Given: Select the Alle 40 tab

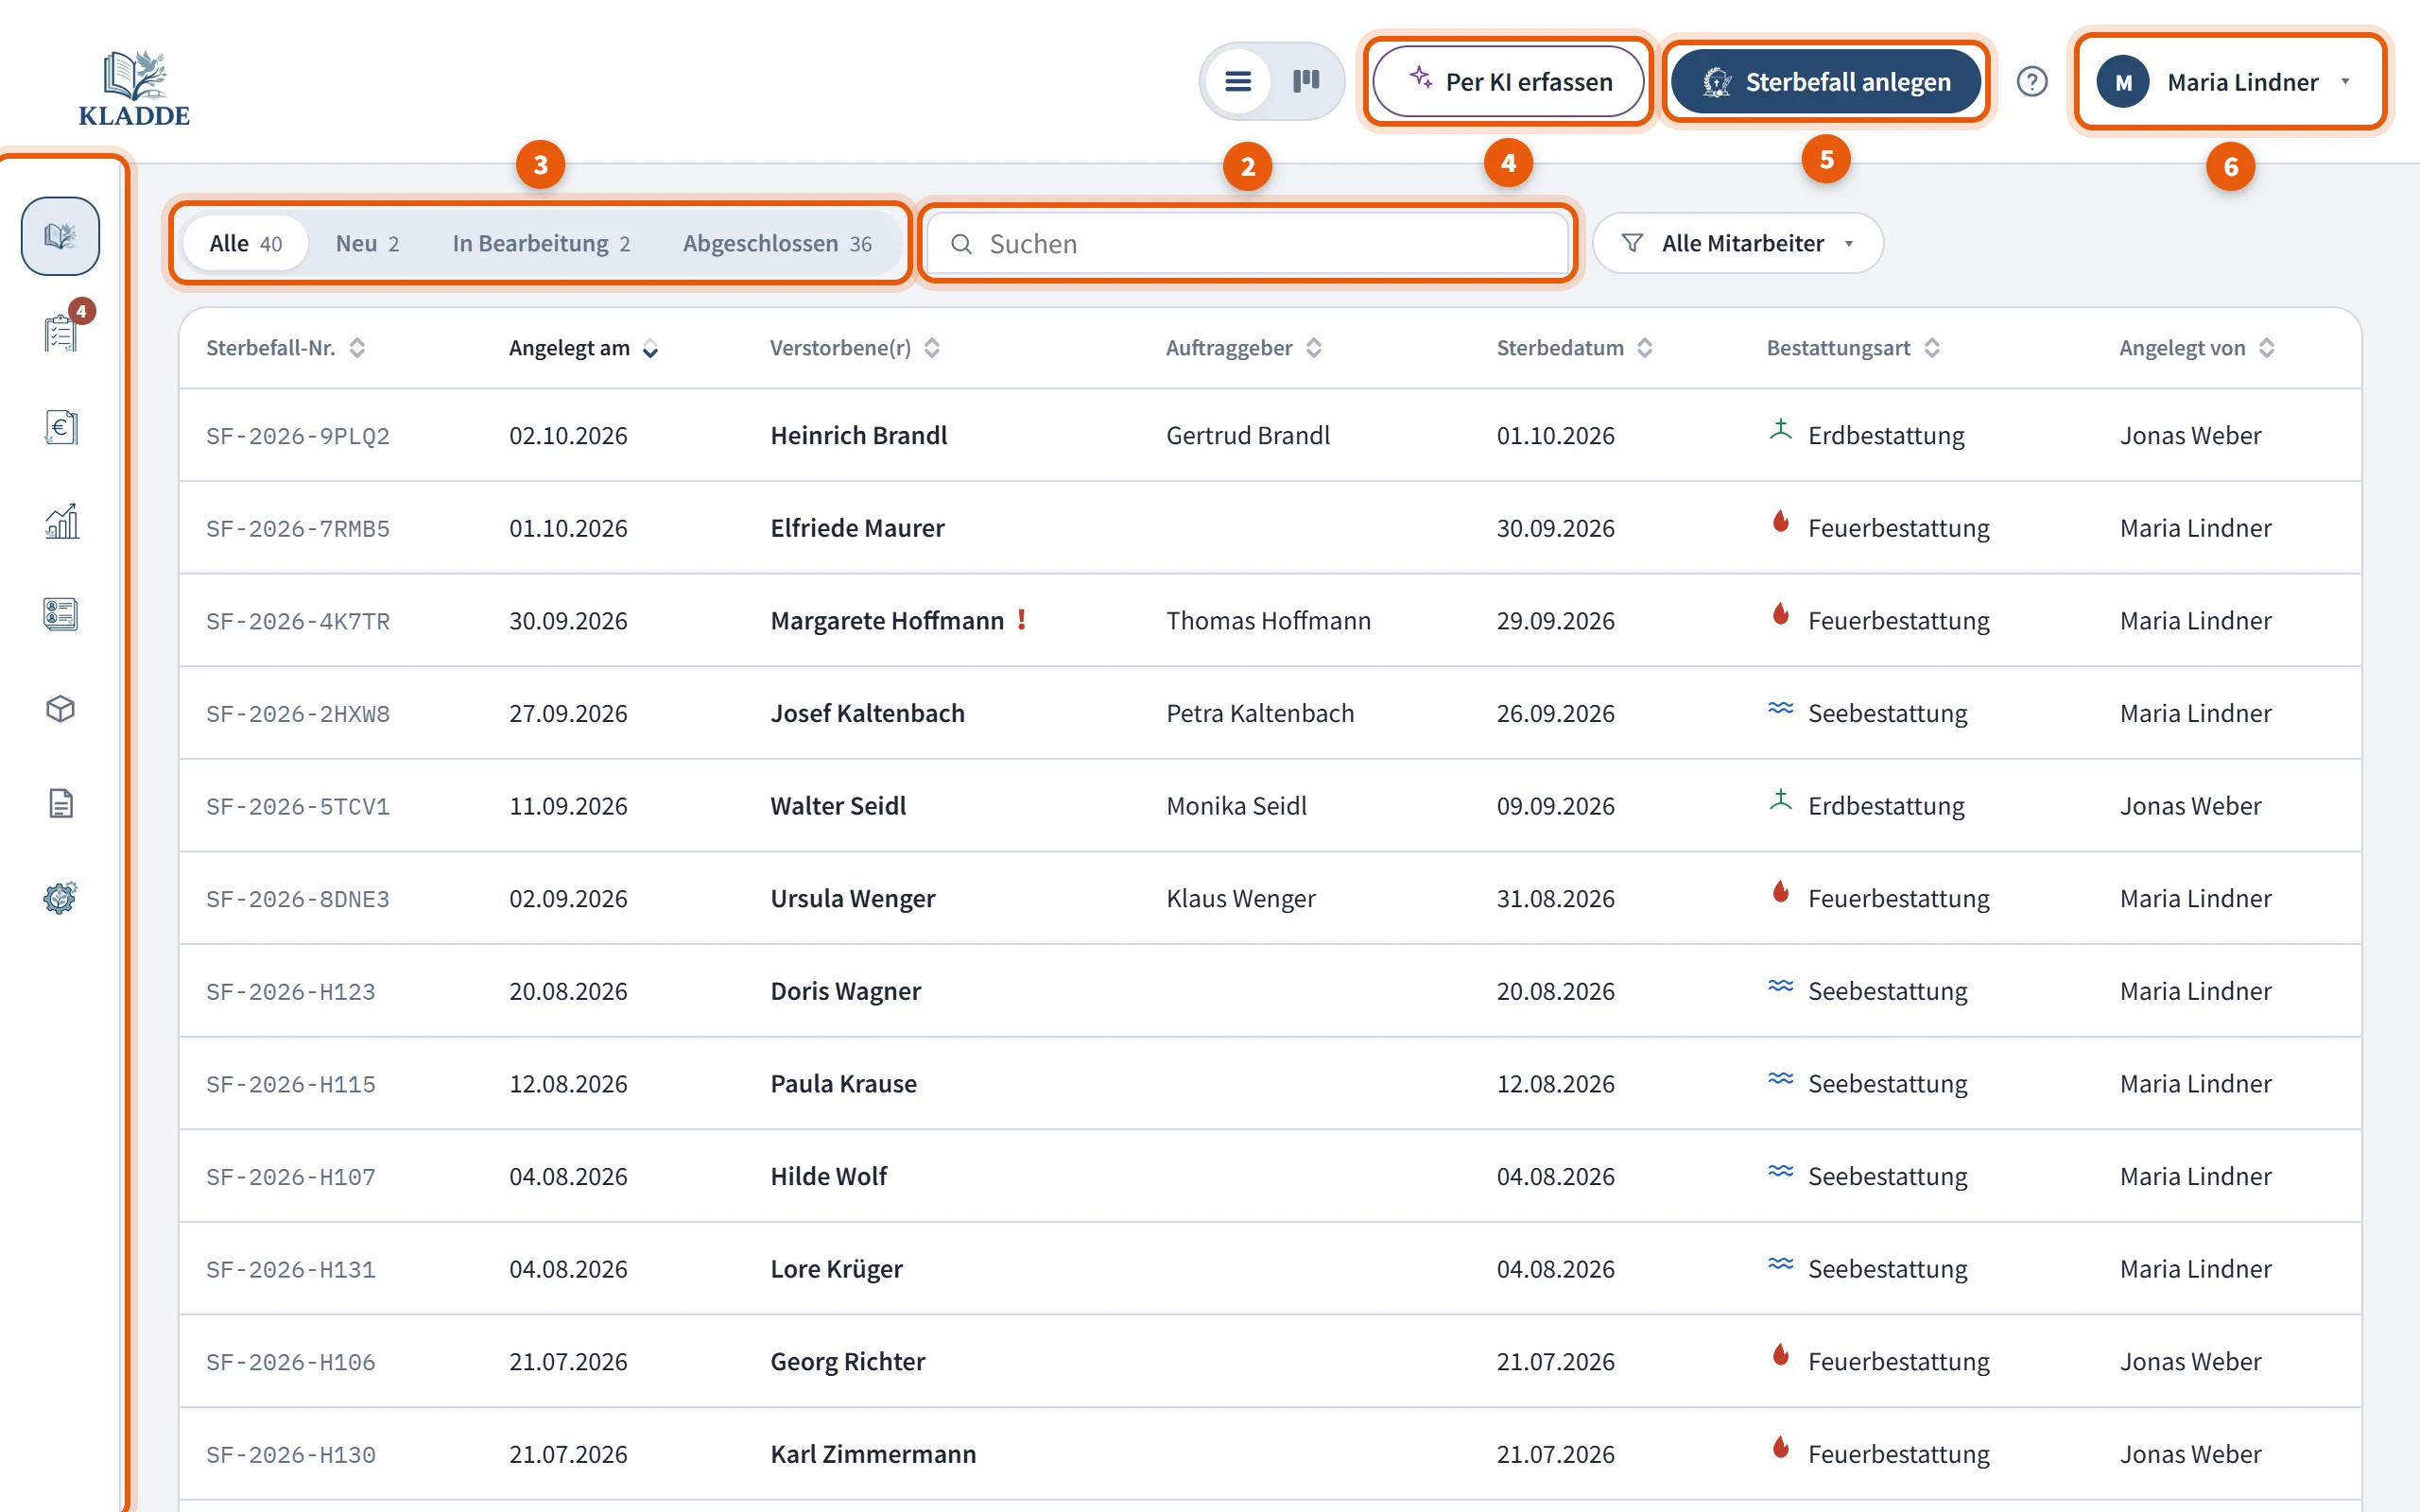Looking at the screenshot, I should click(x=245, y=243).
